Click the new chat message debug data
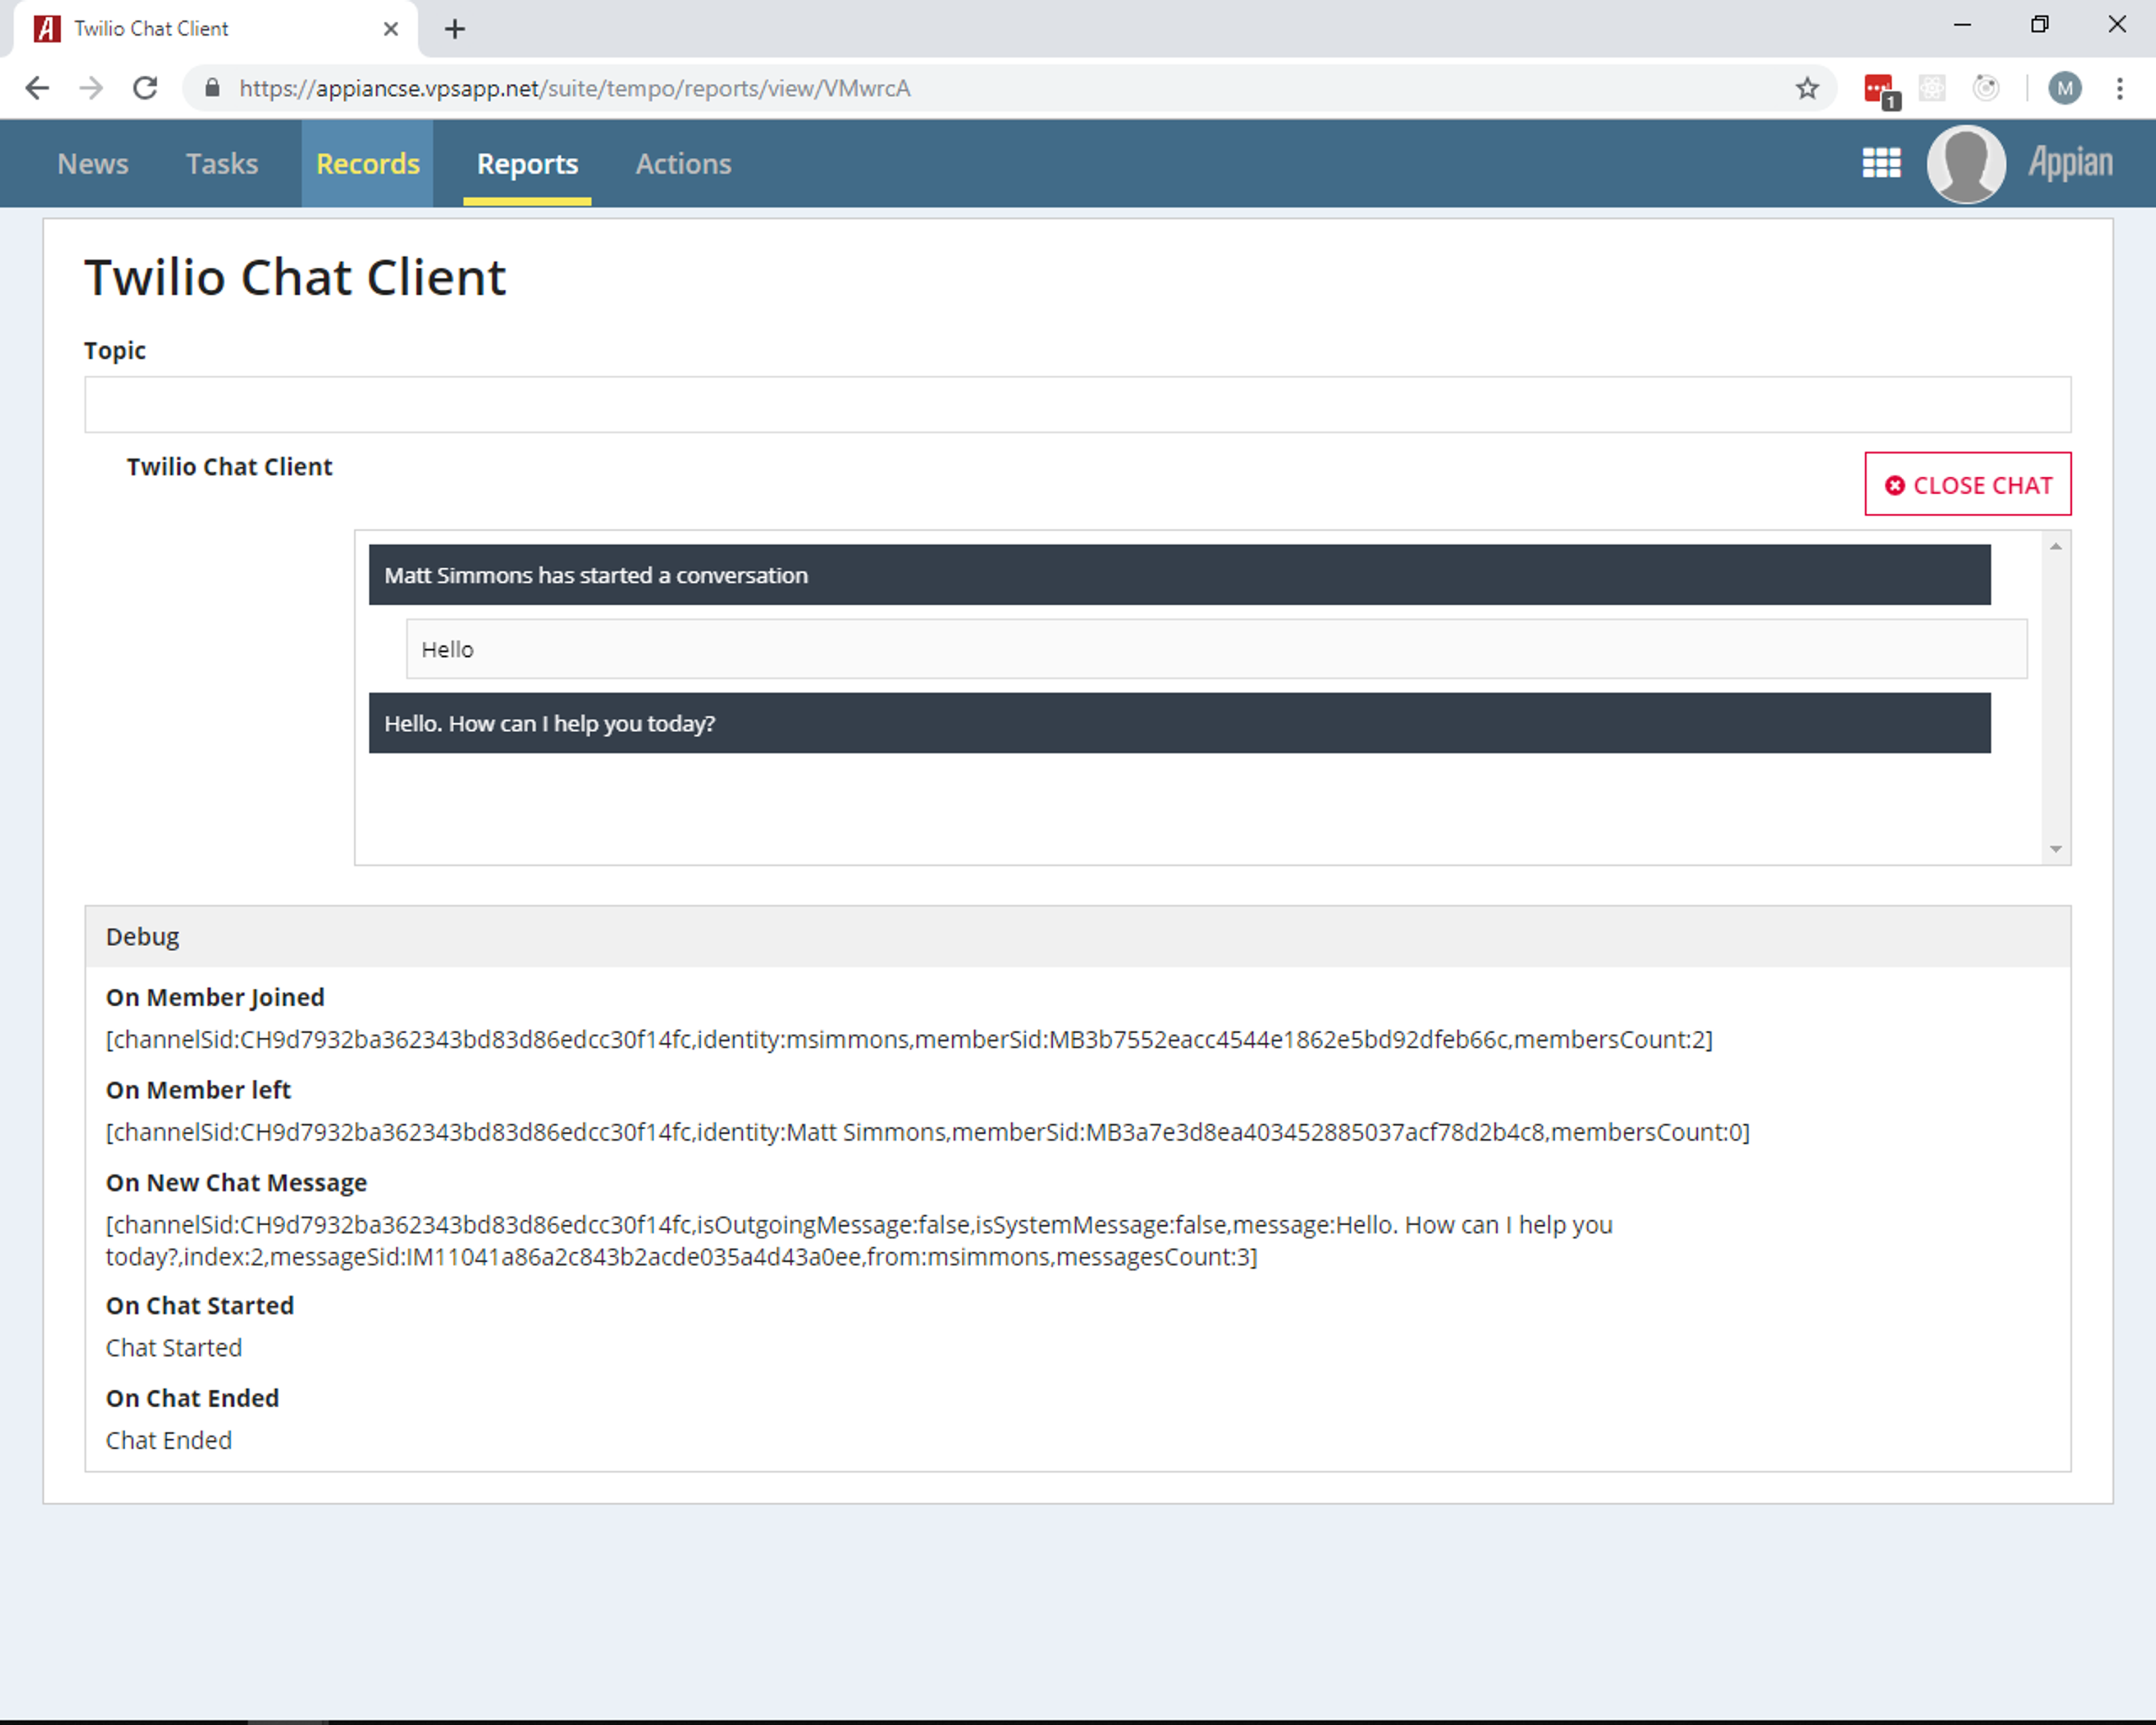Image resolution: width=2156 pixels, height=1725 pixels. [x=859, y=1241]
